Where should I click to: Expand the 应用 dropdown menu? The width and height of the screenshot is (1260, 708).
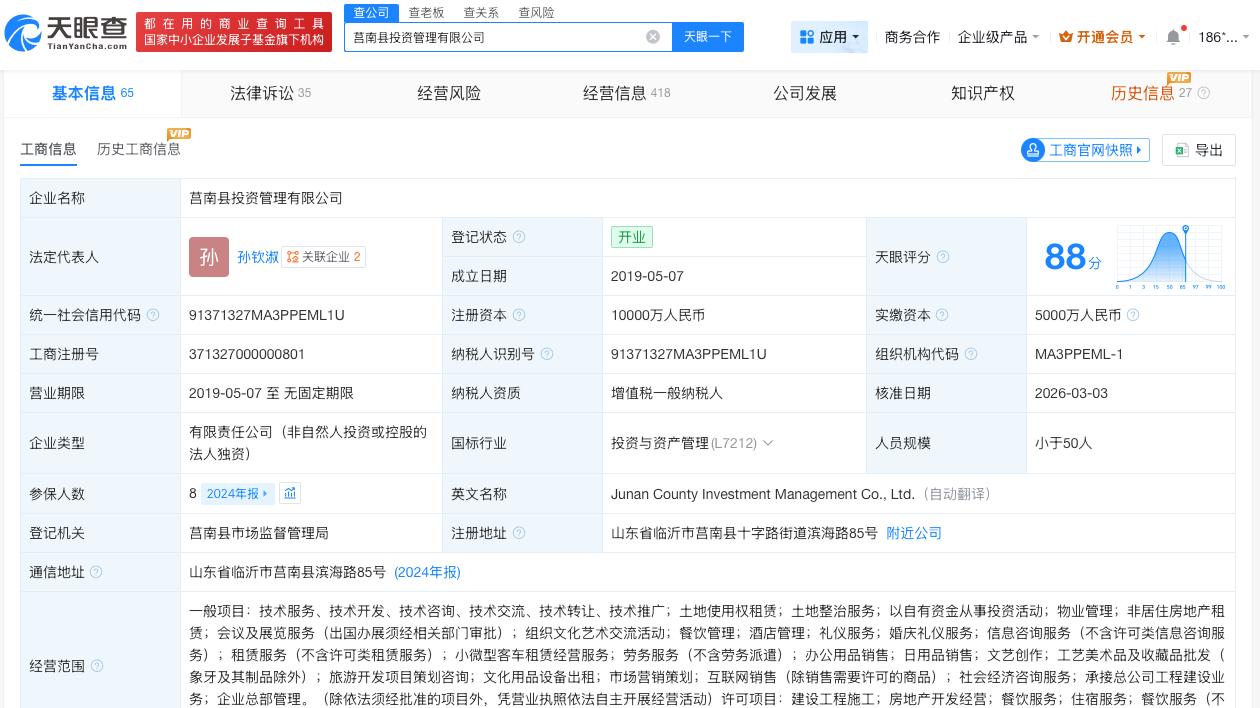pyautogui.click(x=829, y=37)
